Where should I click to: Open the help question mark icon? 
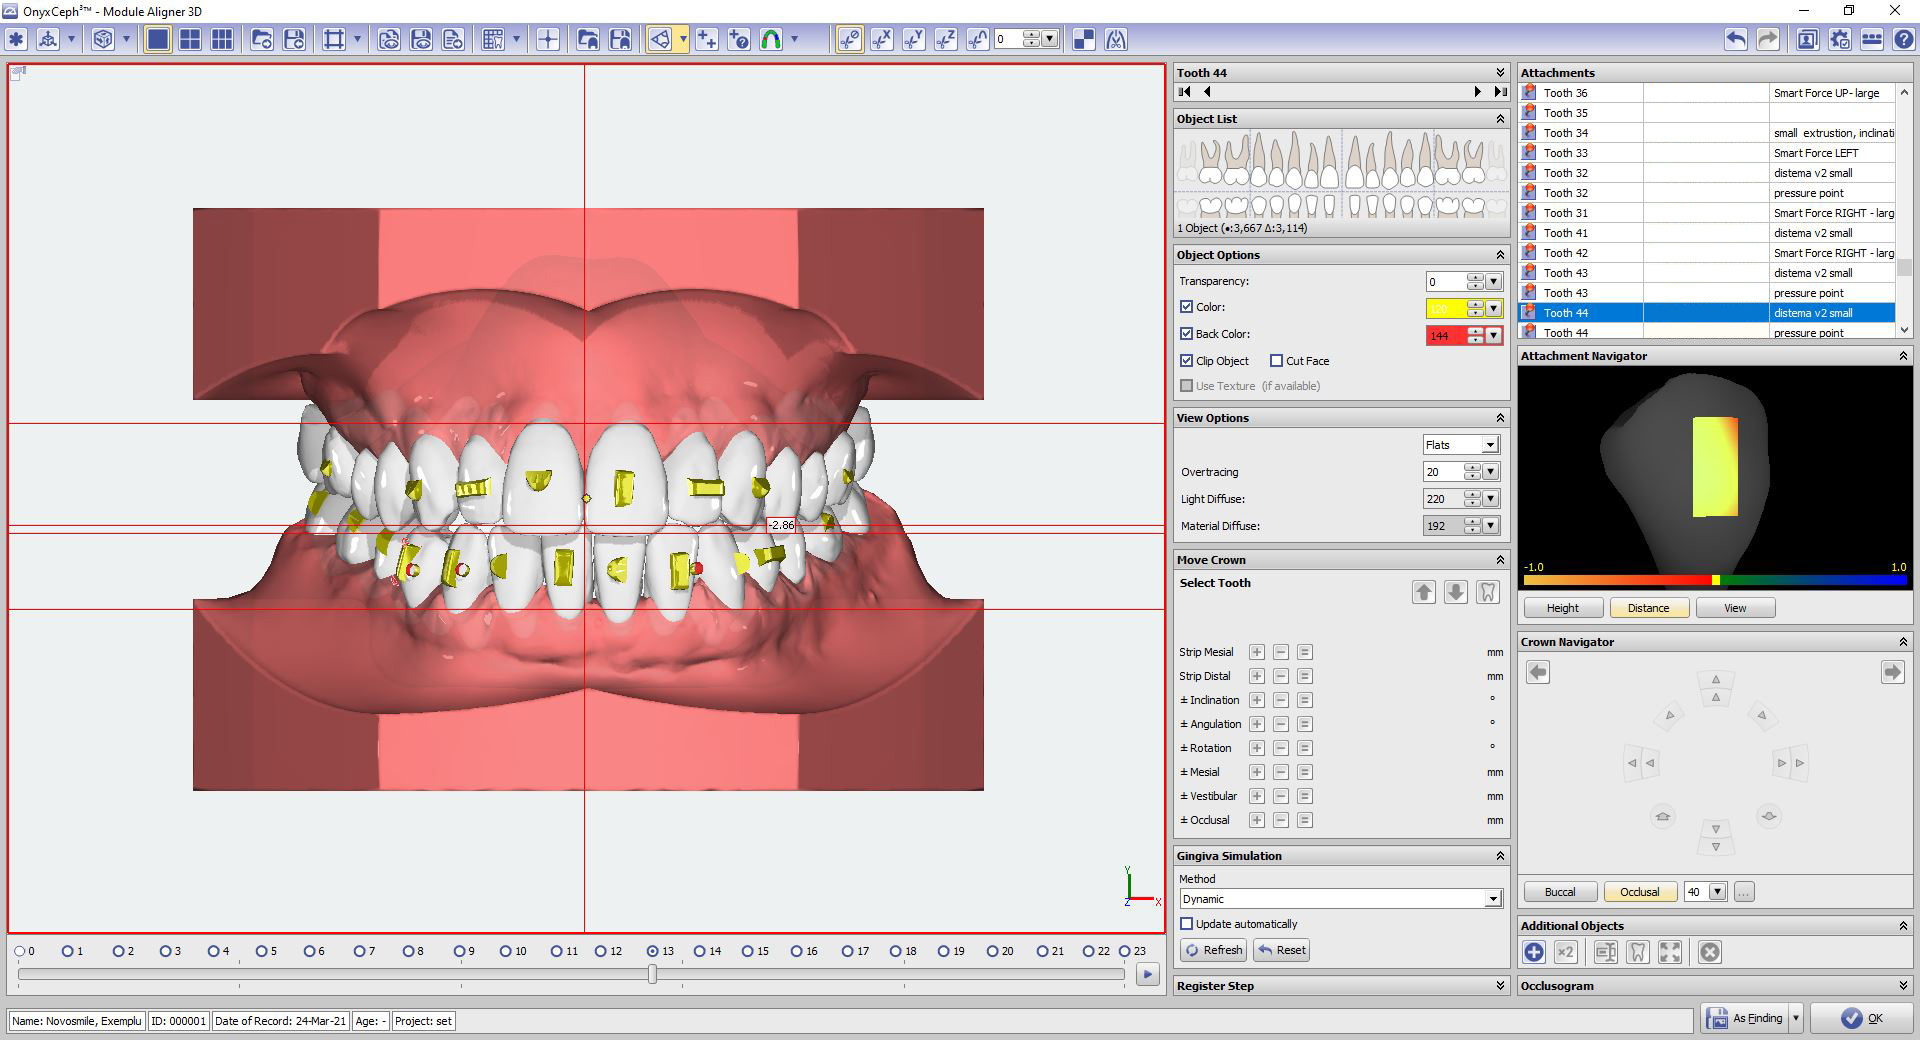1904,39
